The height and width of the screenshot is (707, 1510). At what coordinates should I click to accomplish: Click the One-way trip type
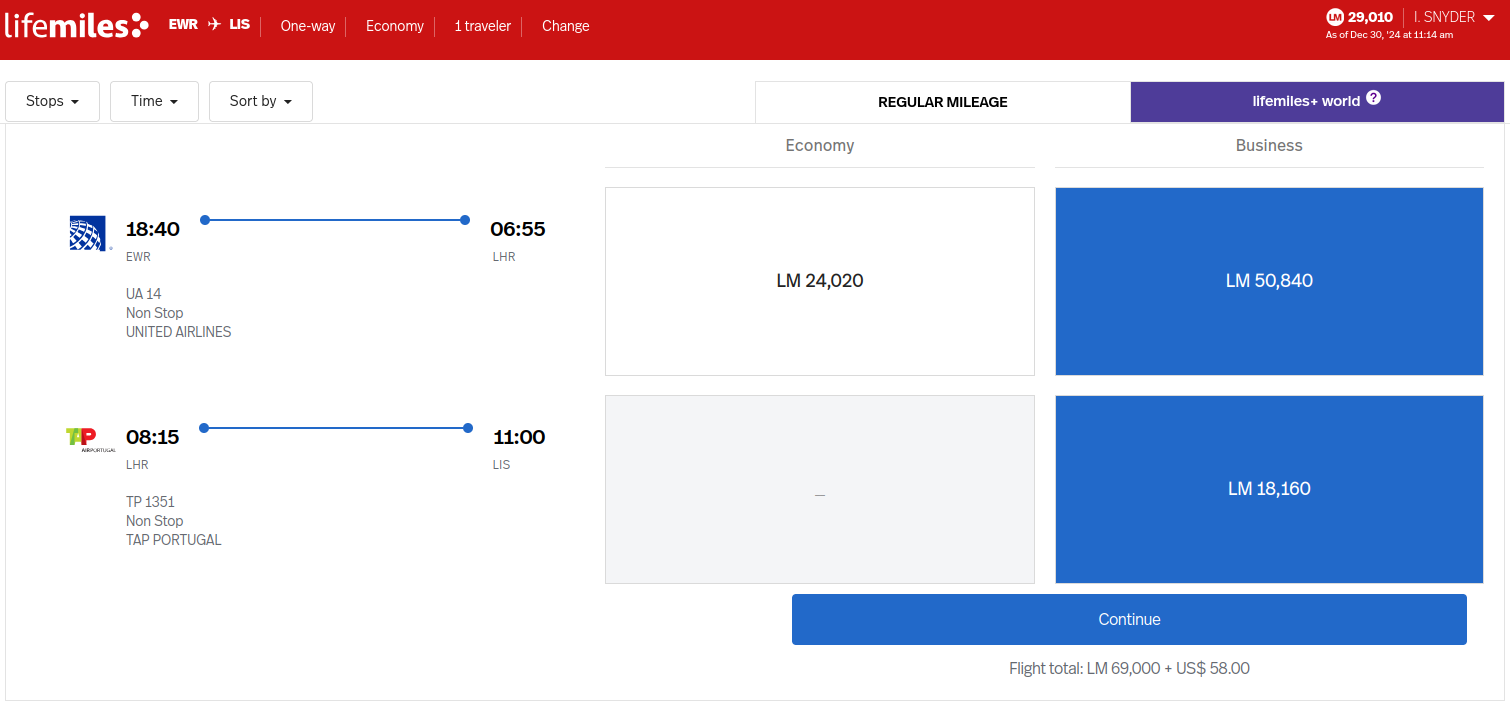click(x=308, y=26)
